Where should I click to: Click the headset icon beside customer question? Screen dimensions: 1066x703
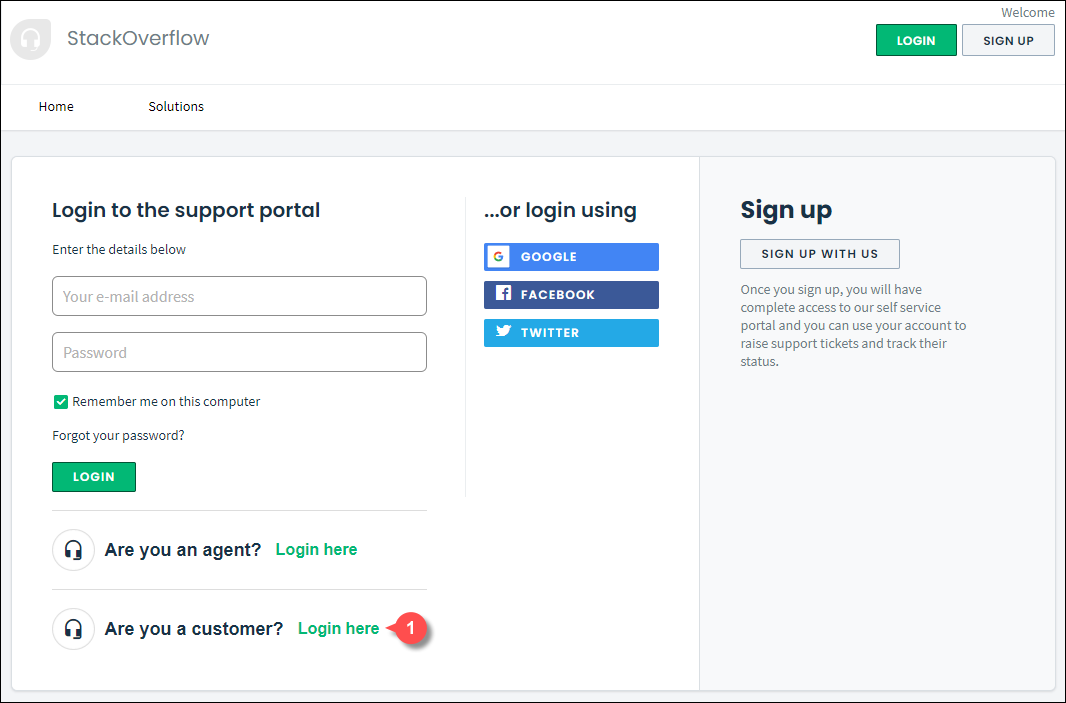(73, 629)
